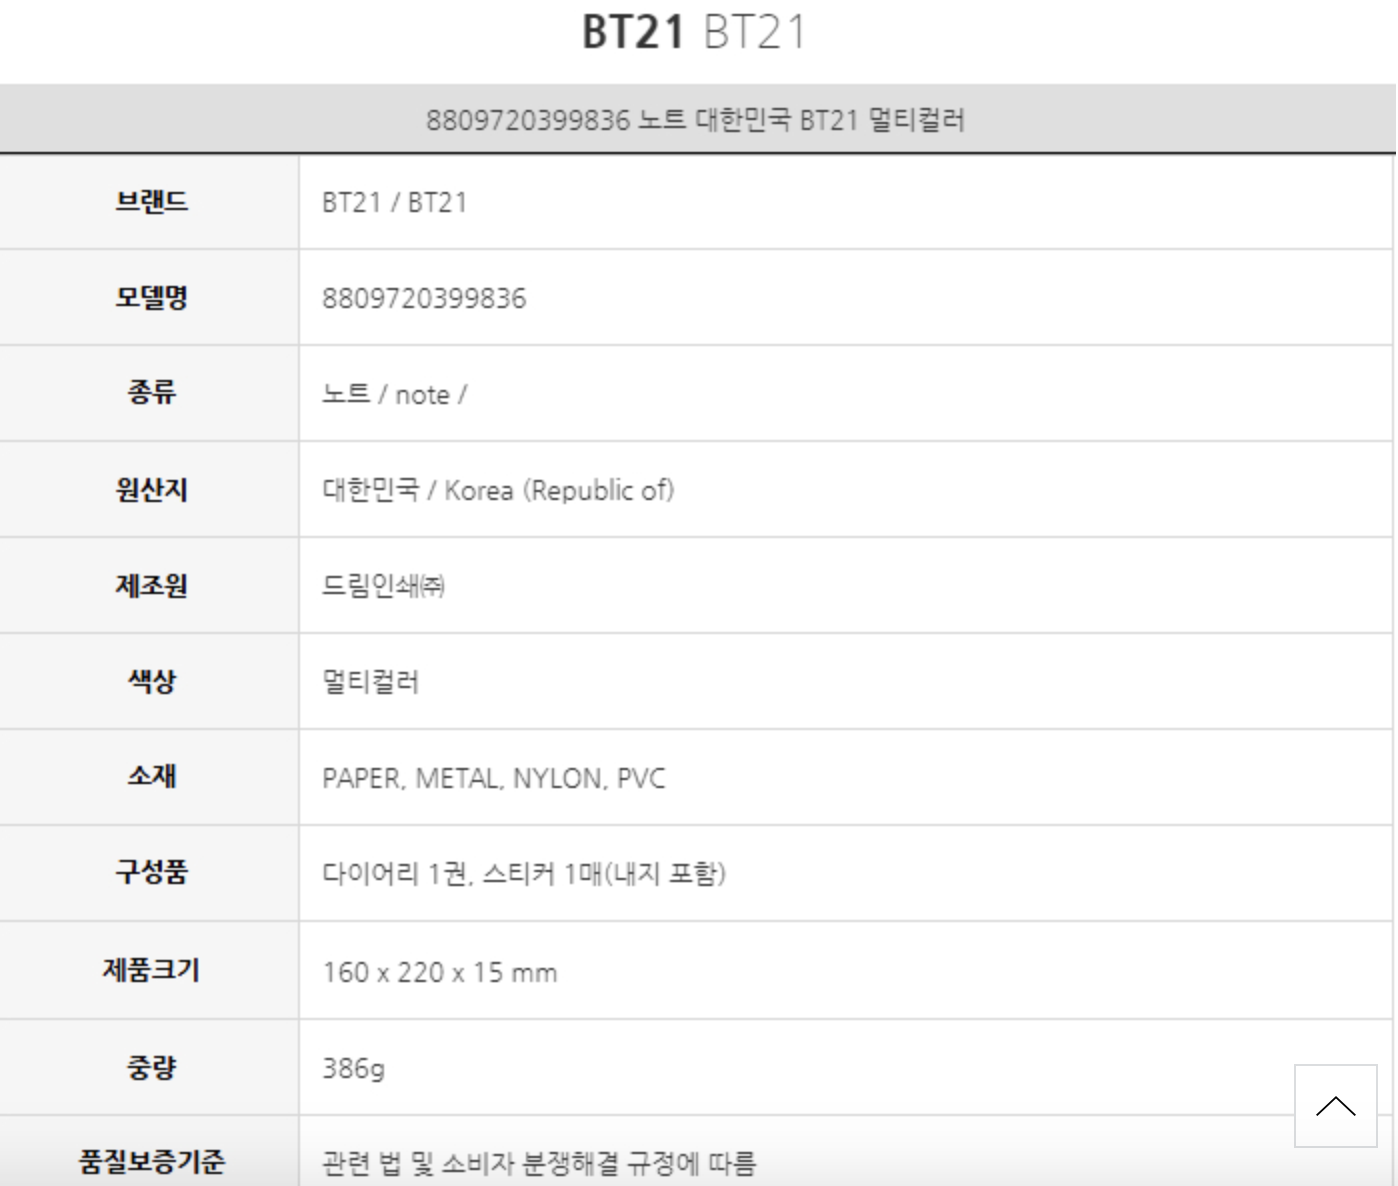Click the 브랜드 row label

click(x=151, y=202)
